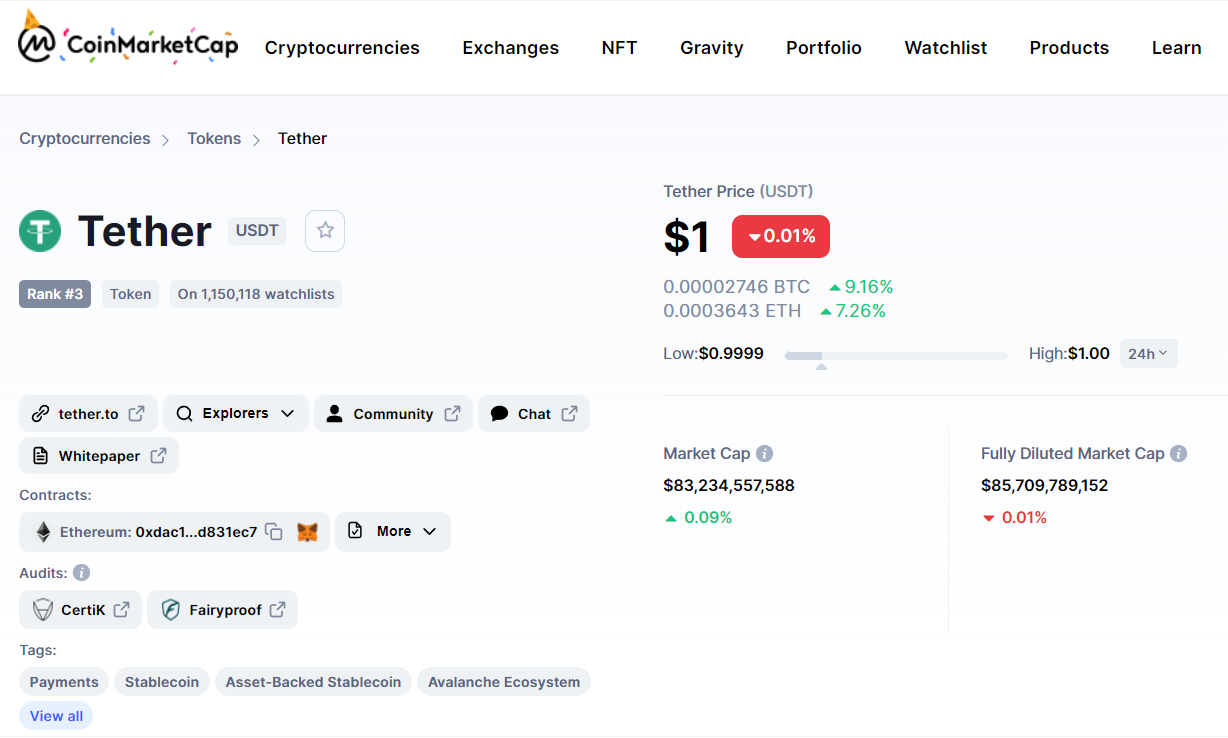Image resolution: width=1228 pixels, height=738 pixels.
Task: Click the Token badge
Action: click(x=130, y=294)
